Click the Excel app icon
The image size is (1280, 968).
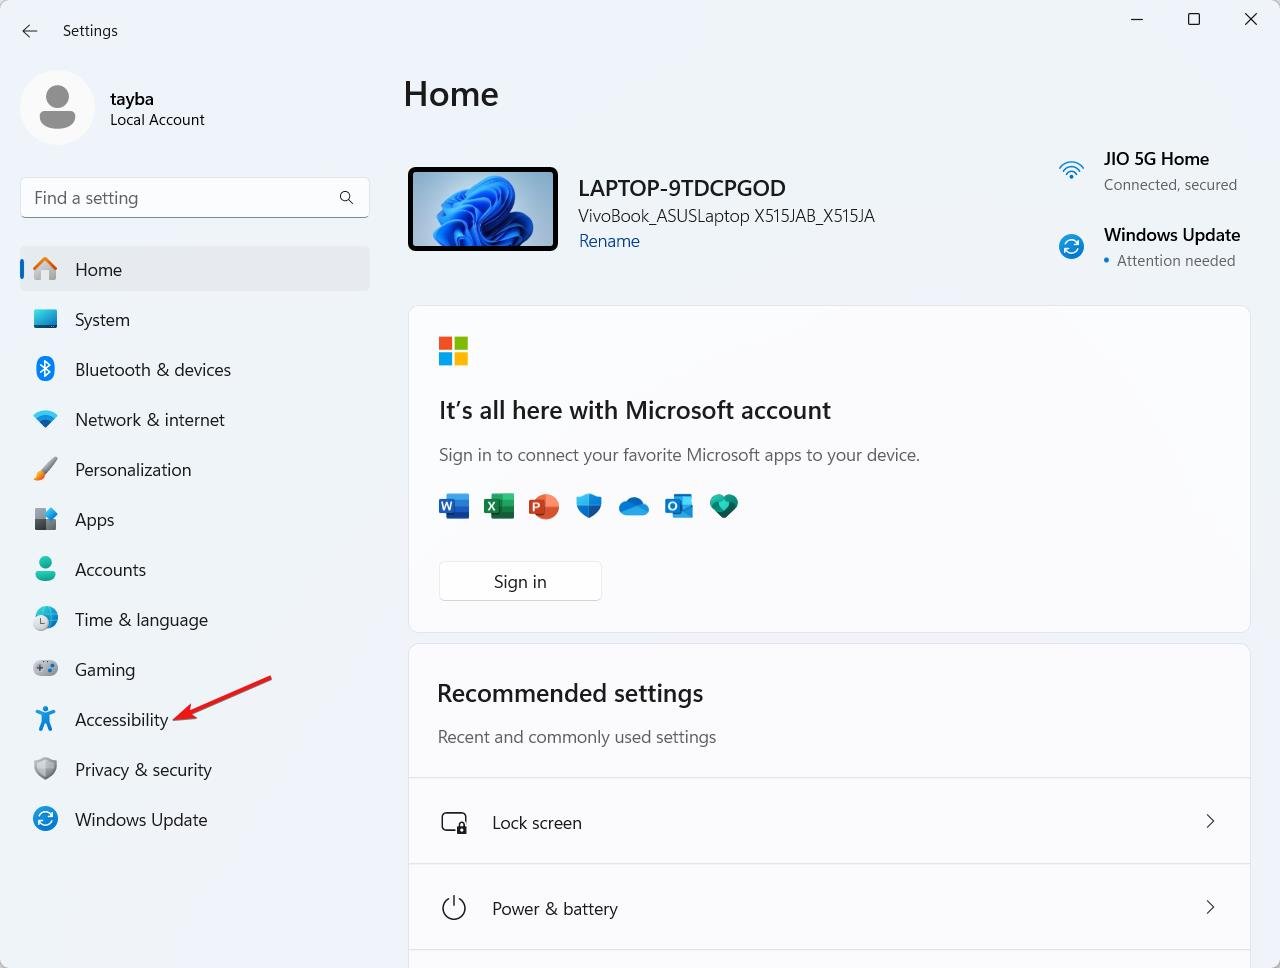(x=498, y=506)
